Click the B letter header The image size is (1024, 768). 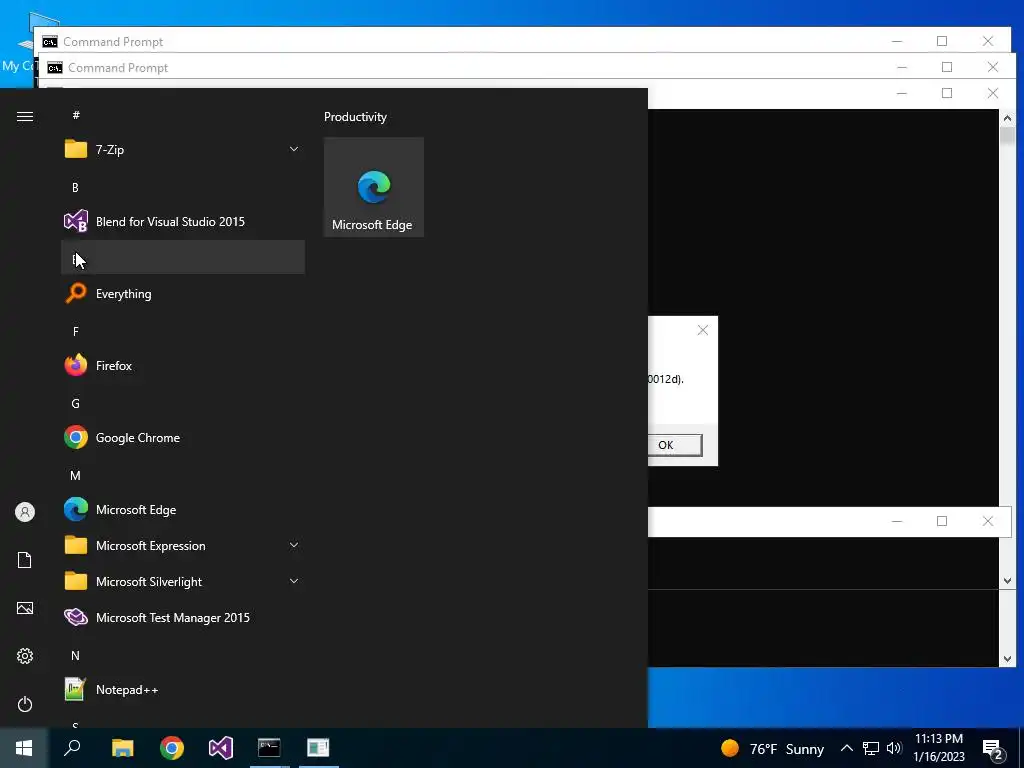pyautogui.click(x=75, y=187)
